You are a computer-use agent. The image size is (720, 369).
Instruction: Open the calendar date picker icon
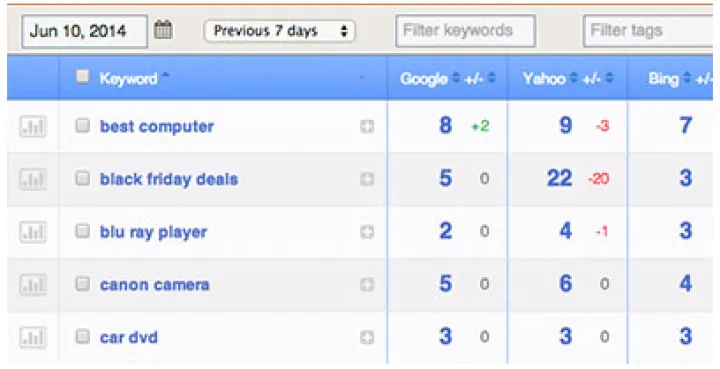[x=163, y=30]
